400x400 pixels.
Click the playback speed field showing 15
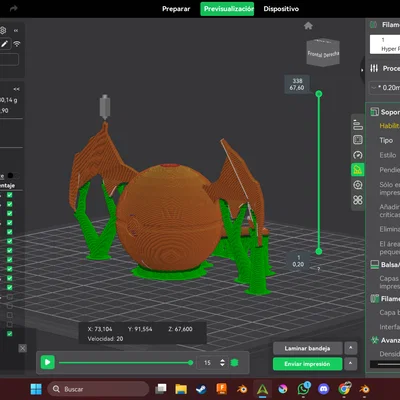coord(207,363)
